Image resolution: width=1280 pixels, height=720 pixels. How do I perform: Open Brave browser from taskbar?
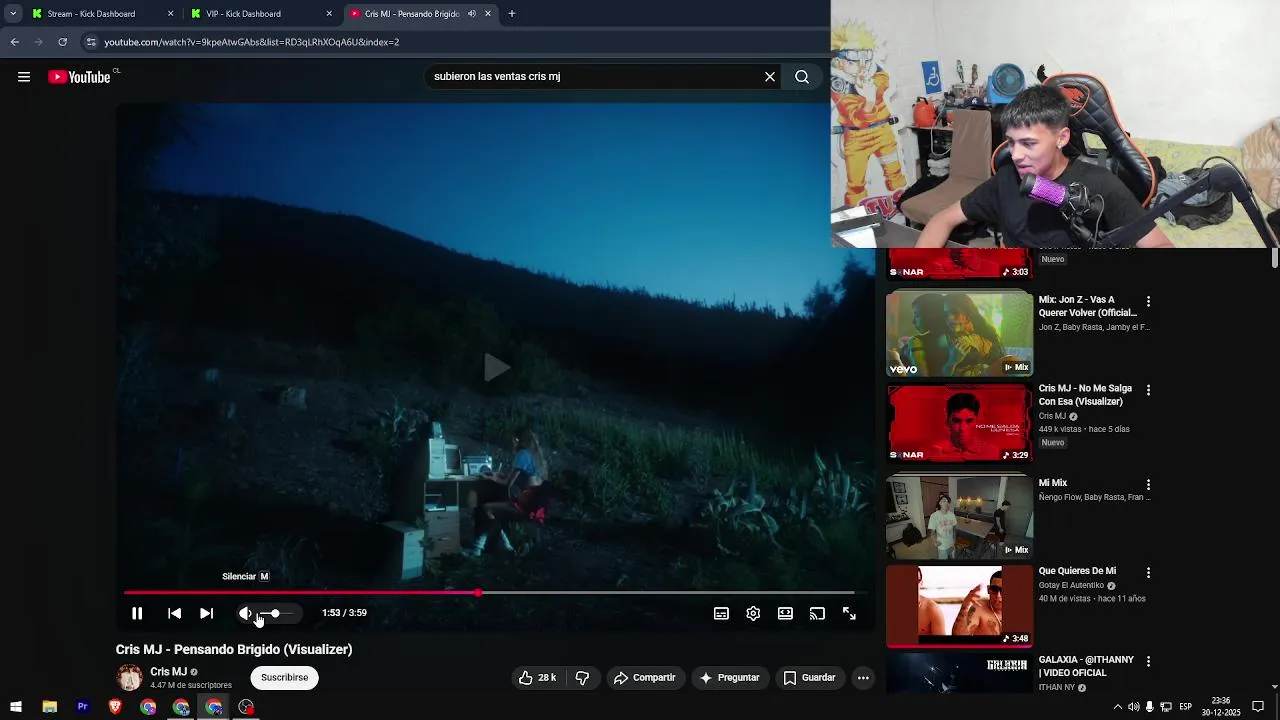click(x=115, y=707)
